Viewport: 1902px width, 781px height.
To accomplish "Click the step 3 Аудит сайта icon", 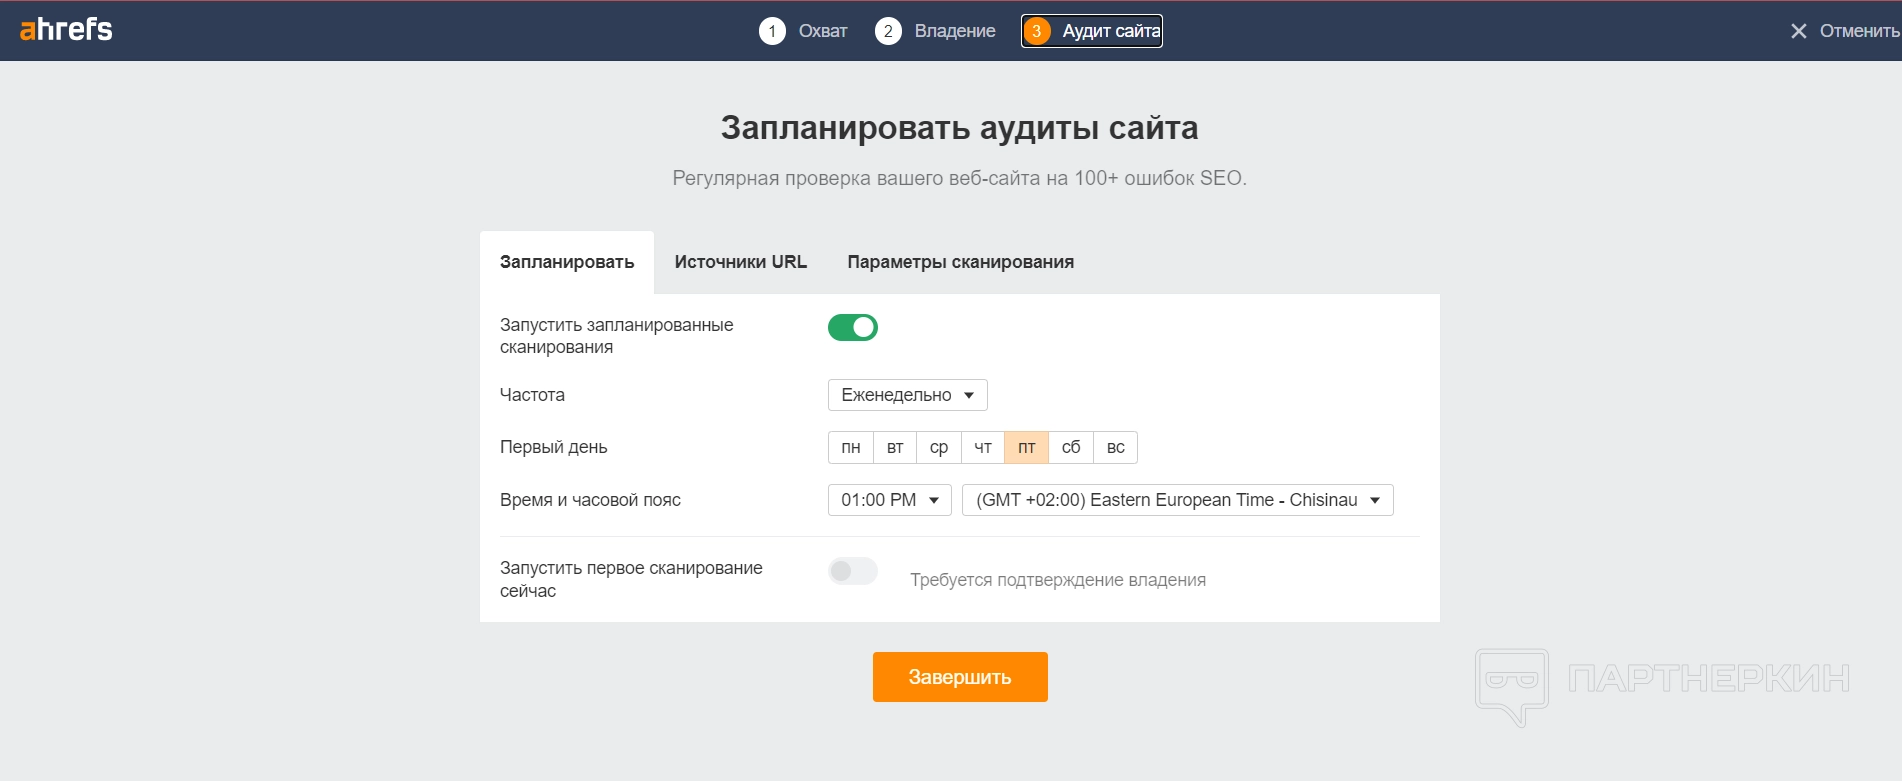I will tap(1037, 31).
